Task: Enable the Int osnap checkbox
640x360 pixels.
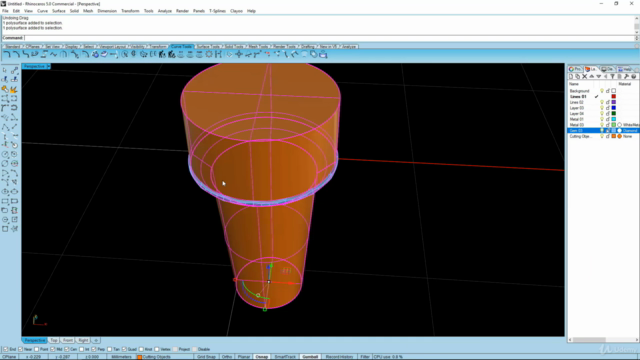Action: click(x=82, y=349)
